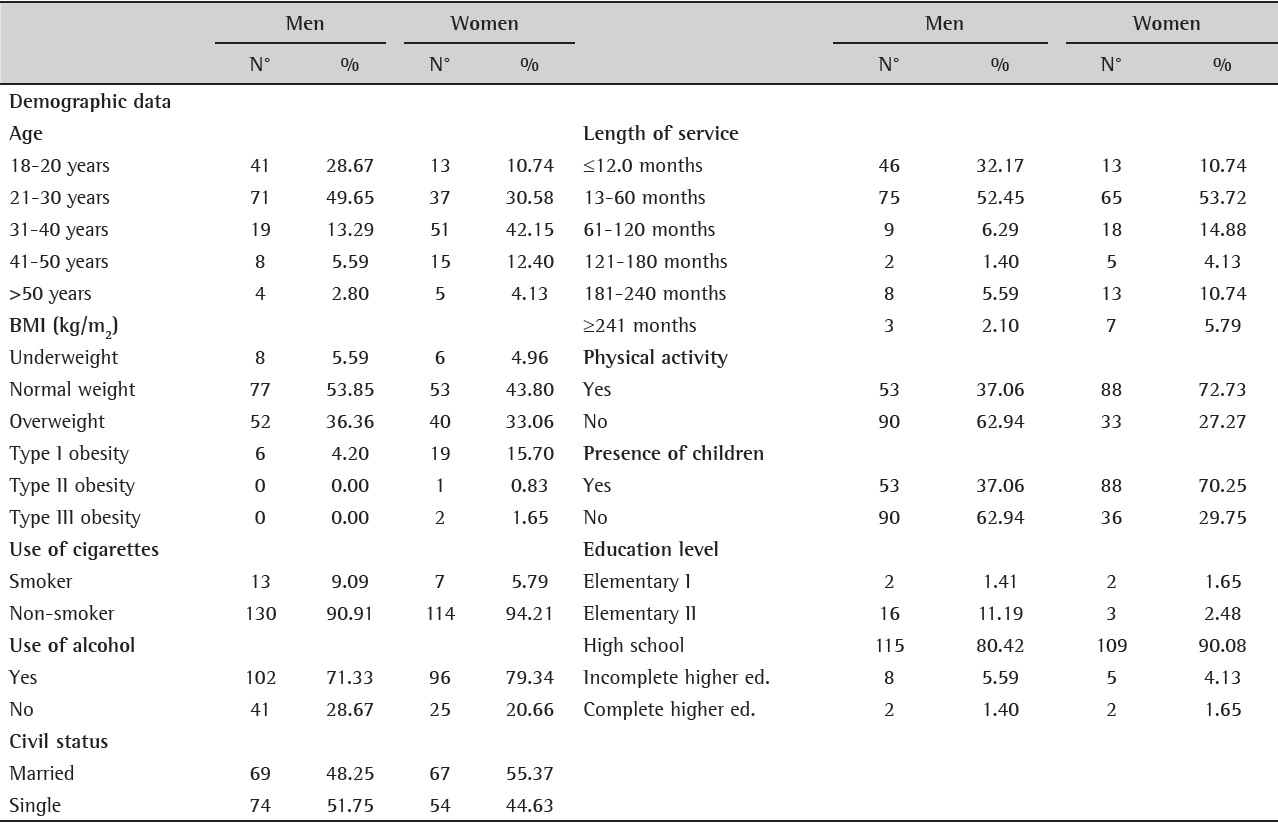The width and height of the screenshot is (1278, 823).
Task: Click the 13-60 months row label
Action: (637, 197)
